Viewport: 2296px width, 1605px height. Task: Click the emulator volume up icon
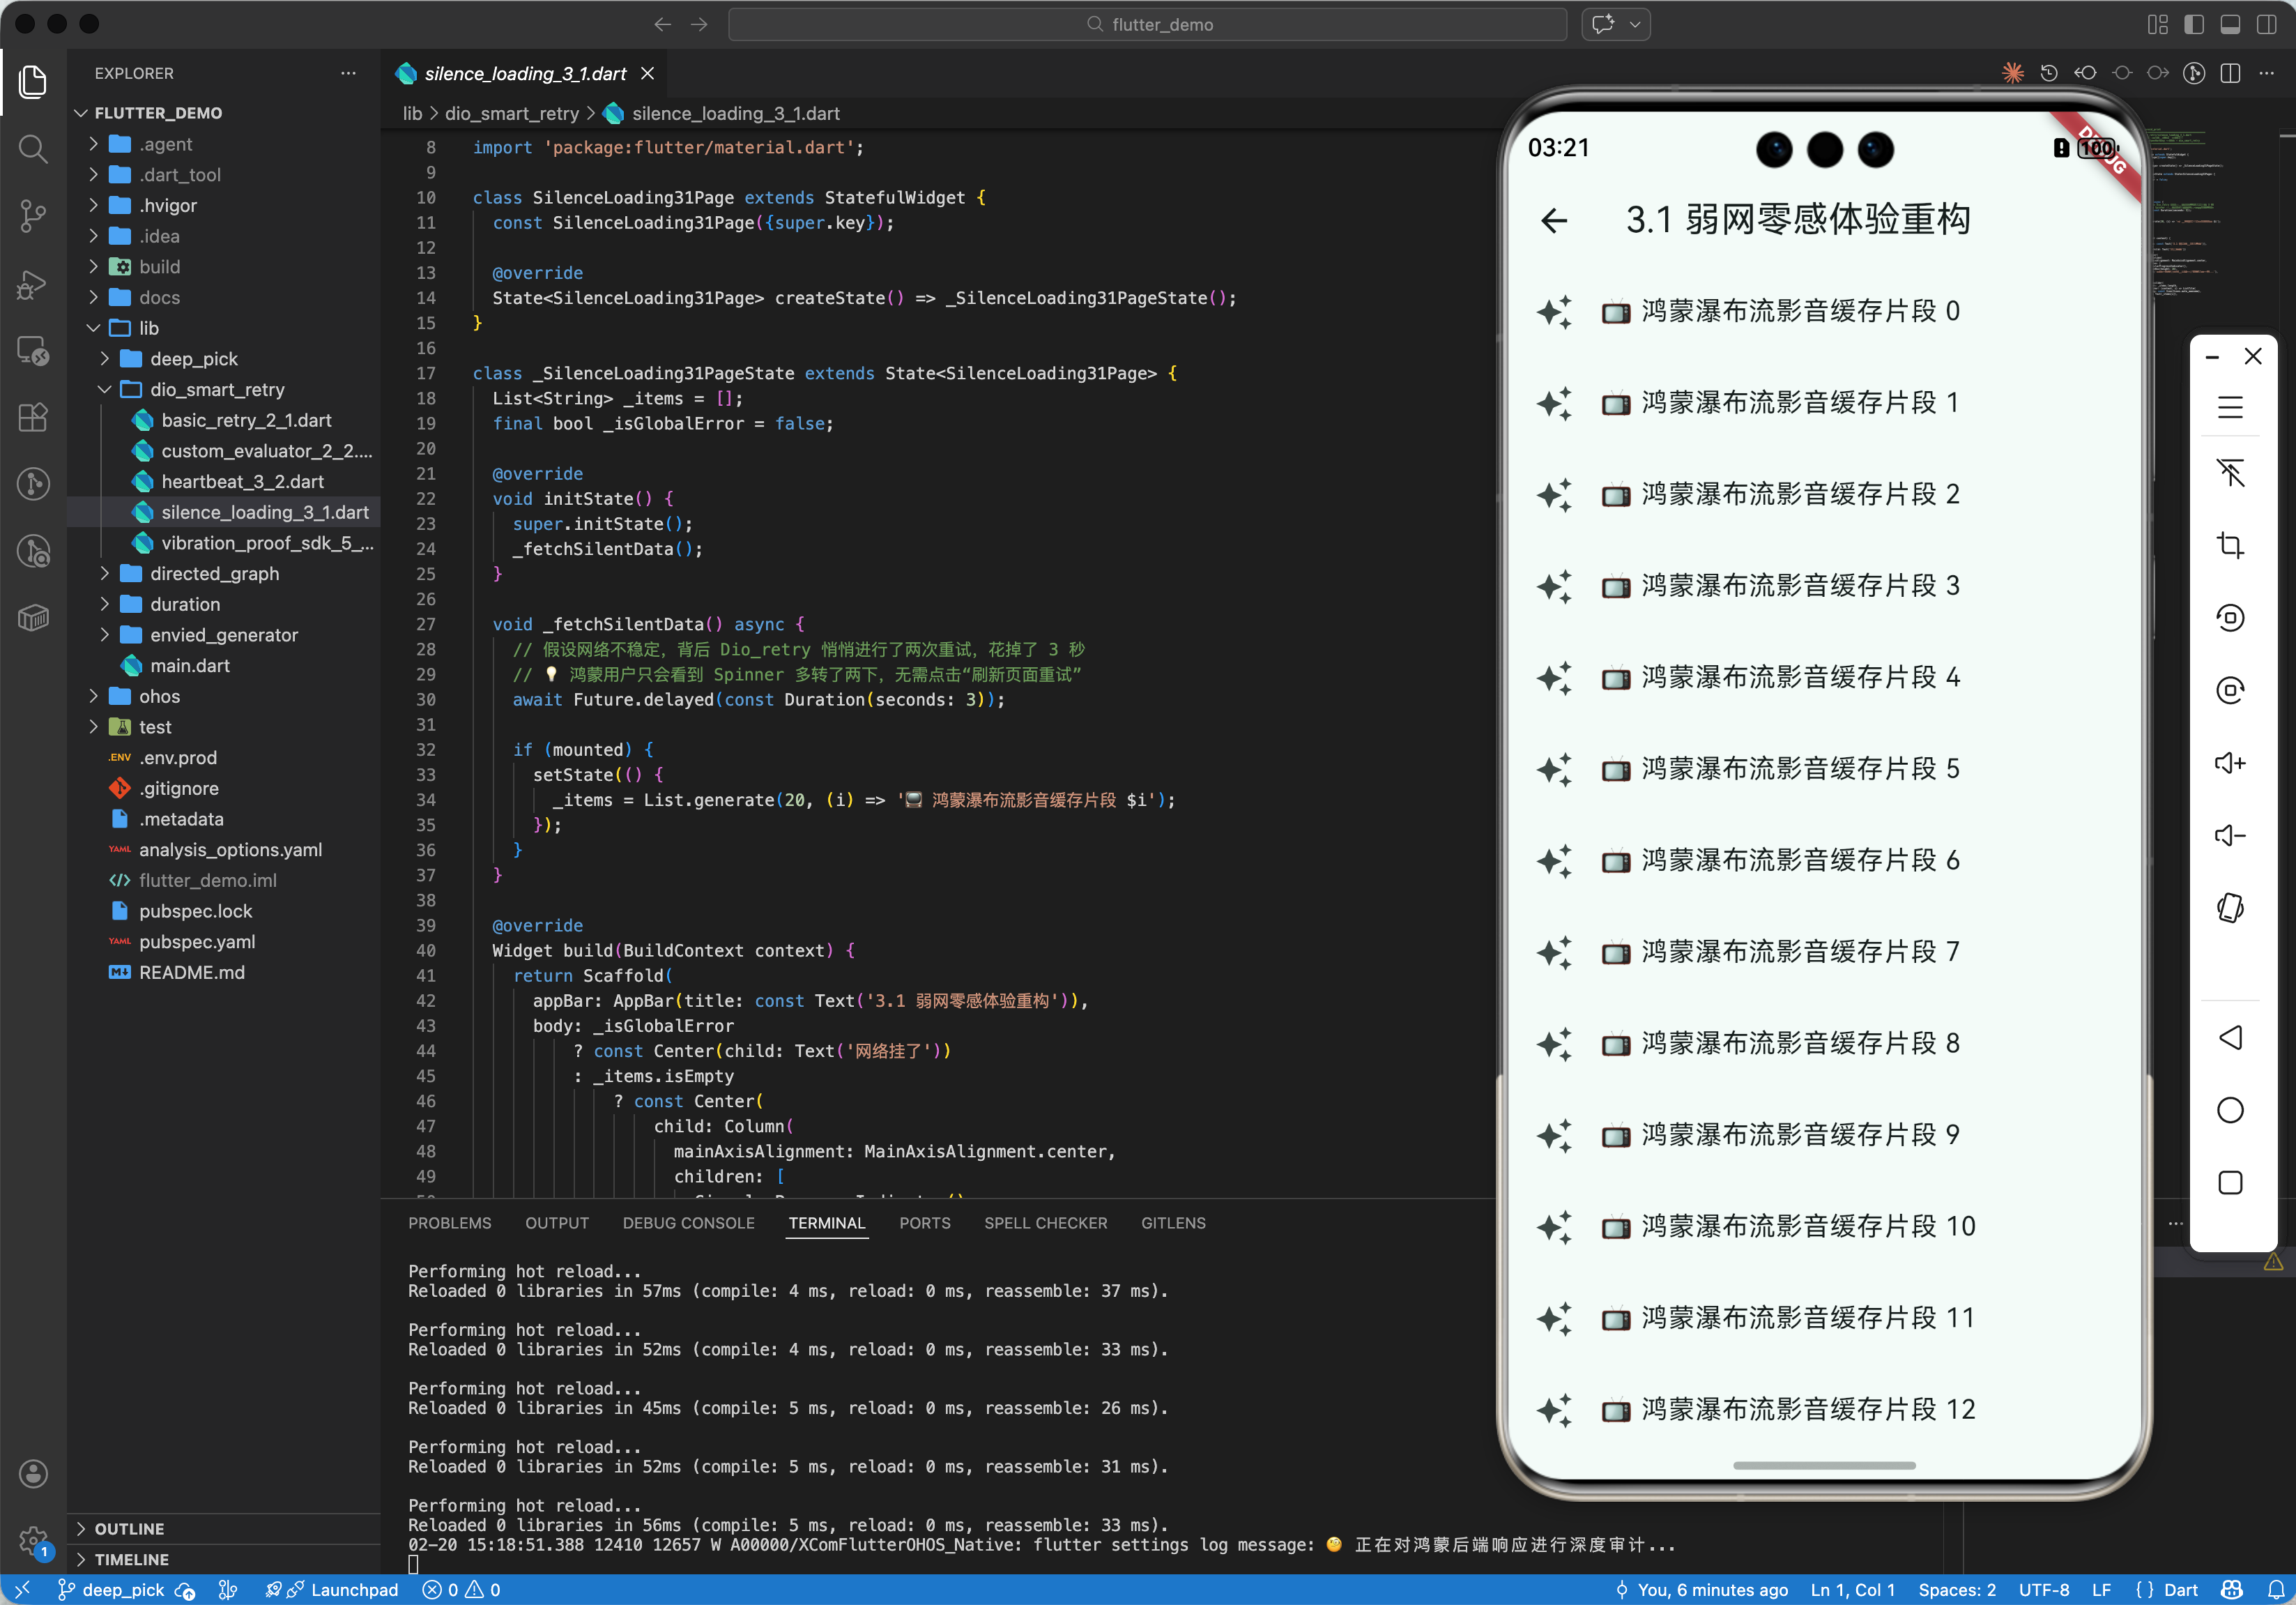point(2230,763)
